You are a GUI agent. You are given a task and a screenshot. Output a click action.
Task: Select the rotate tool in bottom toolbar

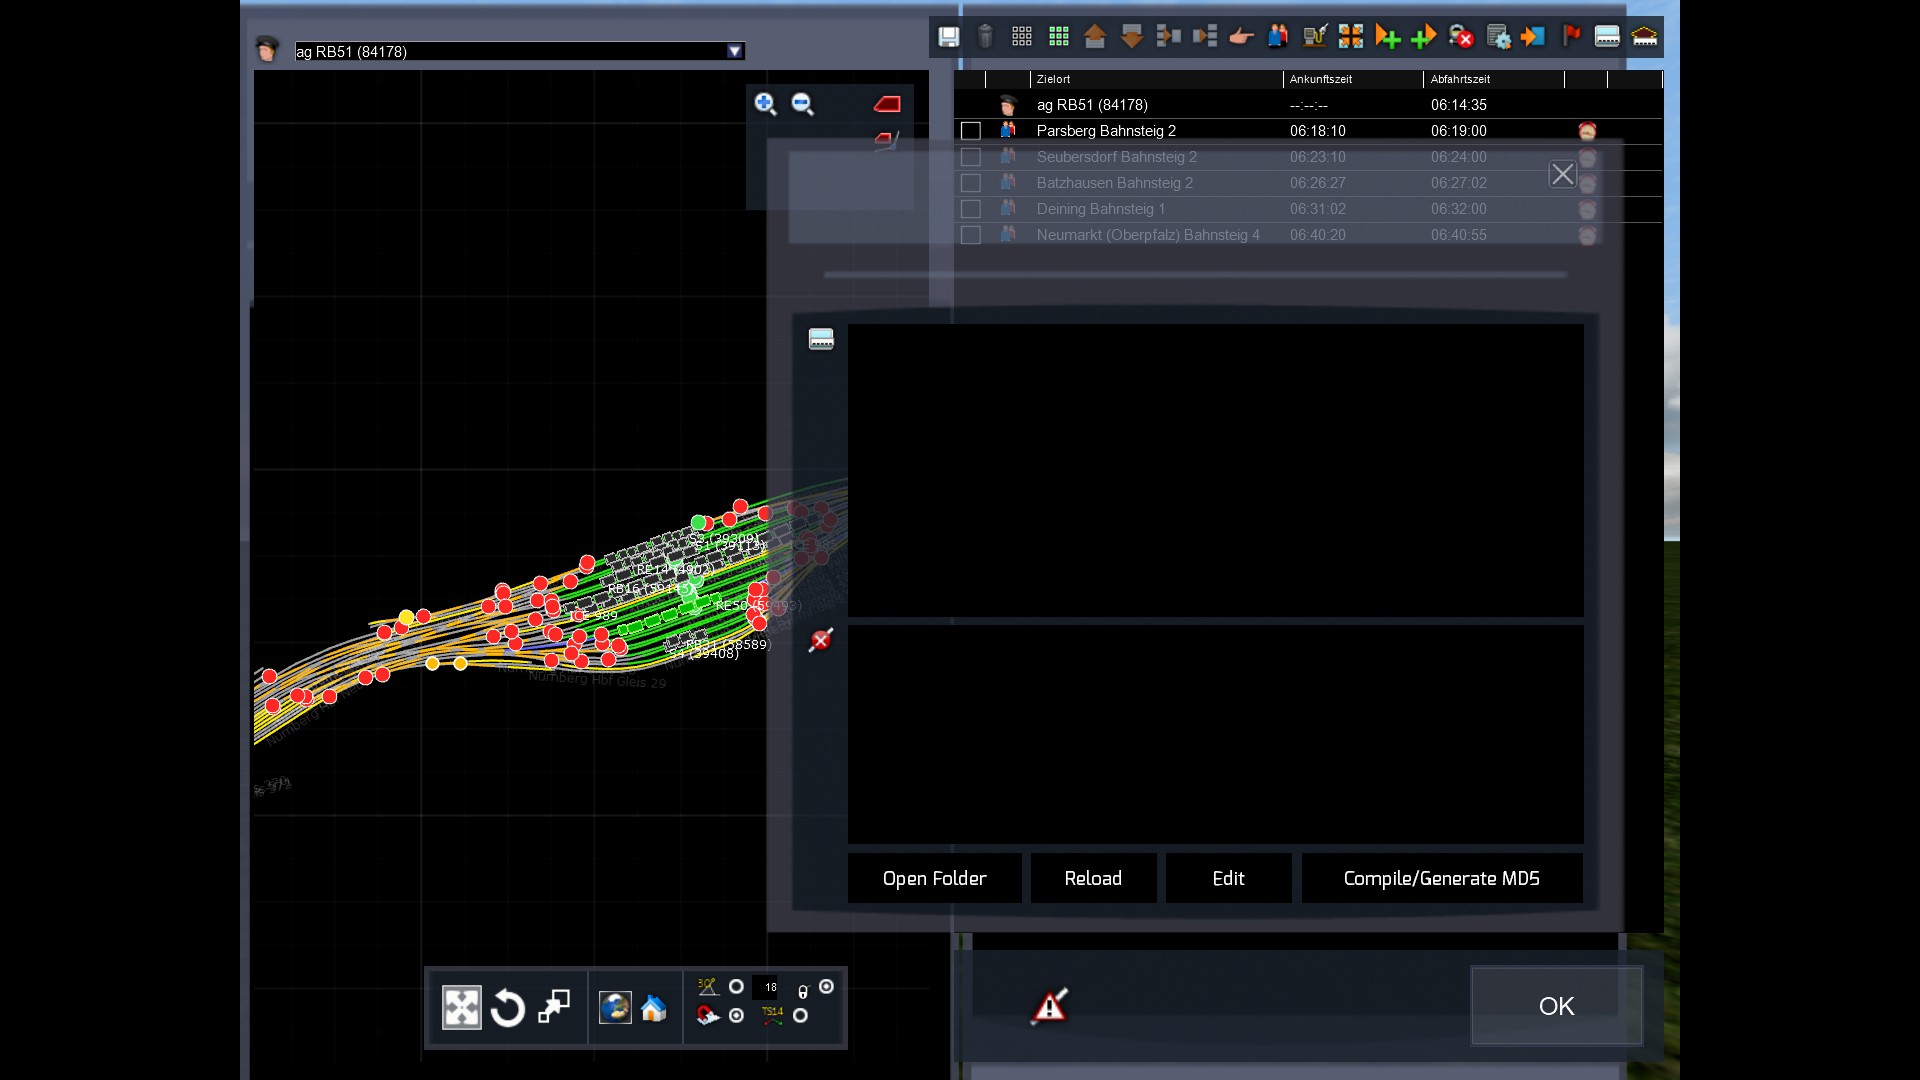point(508,1008)
